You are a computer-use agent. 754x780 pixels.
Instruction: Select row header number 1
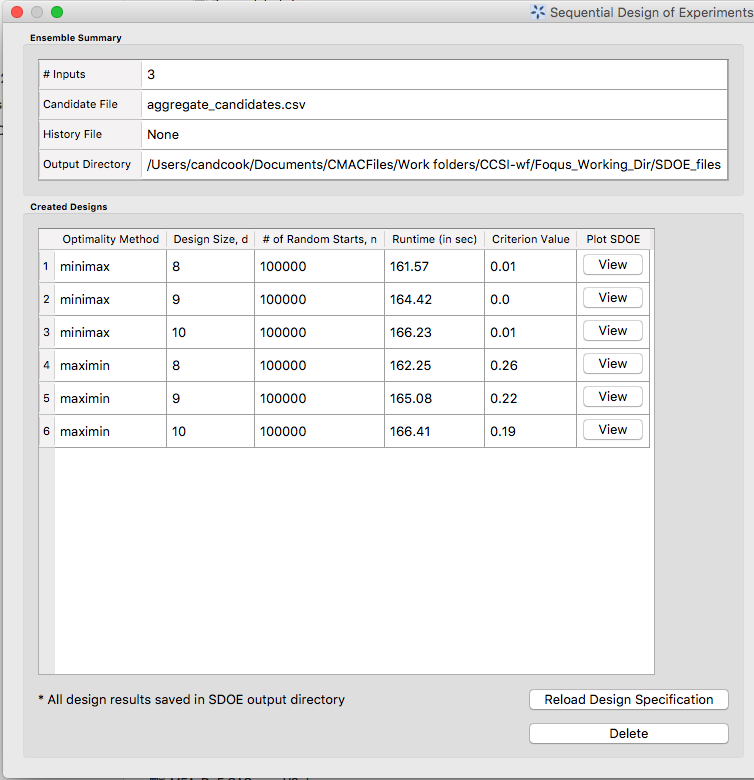pos(46,266)
